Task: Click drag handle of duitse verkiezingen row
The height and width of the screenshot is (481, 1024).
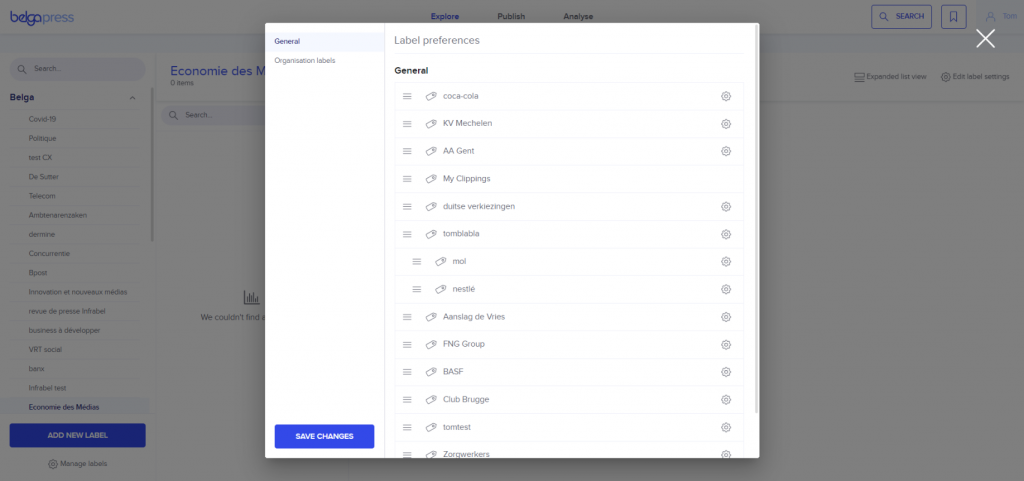Action: [x=407, y=206]
